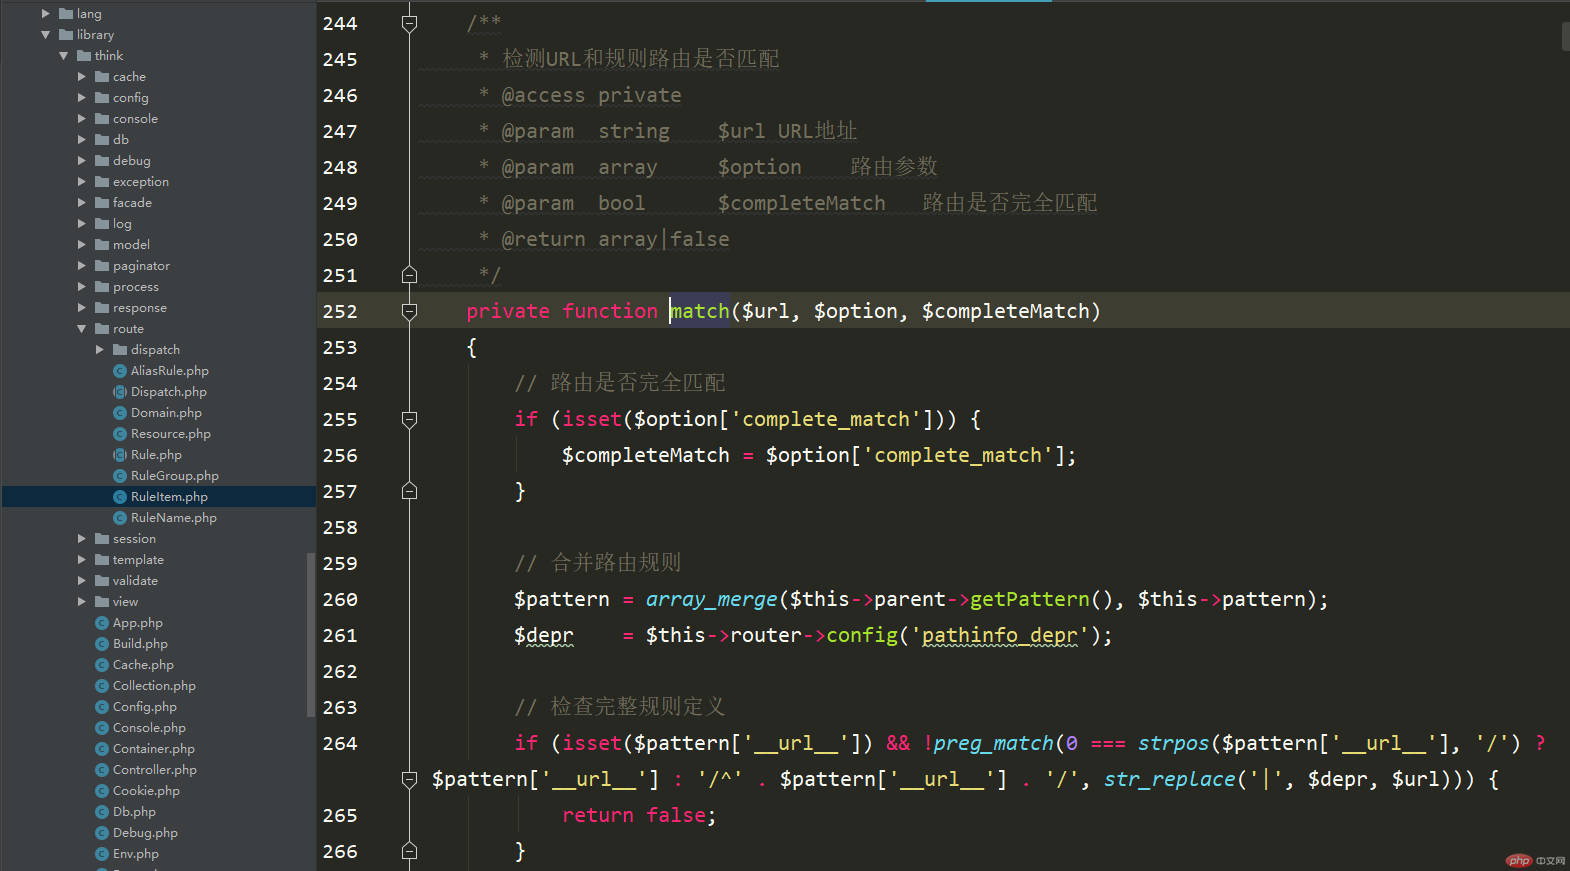The height and width of the screenshot is (871, 1570).
Task: Click the Build.php class icon
Action: [102, 644]
